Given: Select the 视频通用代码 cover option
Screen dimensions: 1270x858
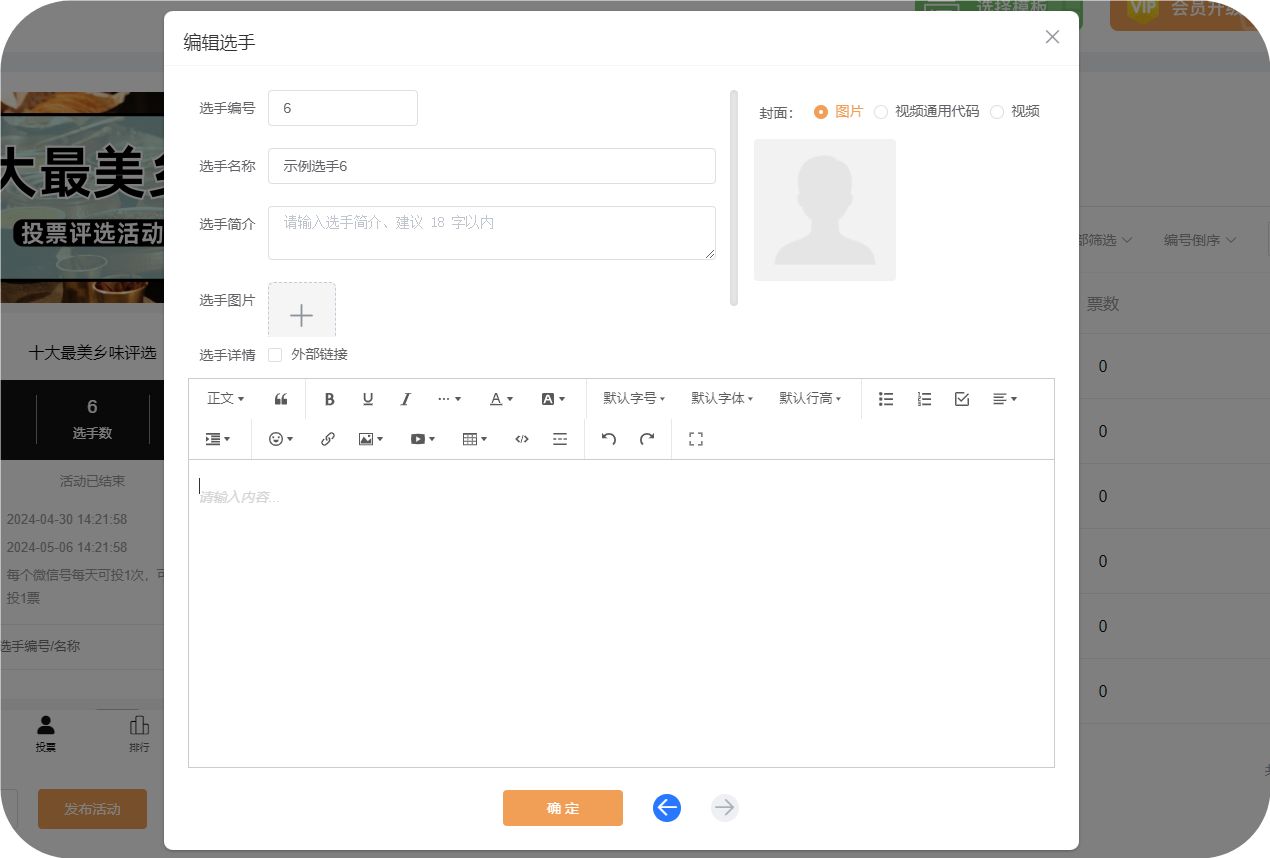Looking at the screenshot, I should point(881,112).
